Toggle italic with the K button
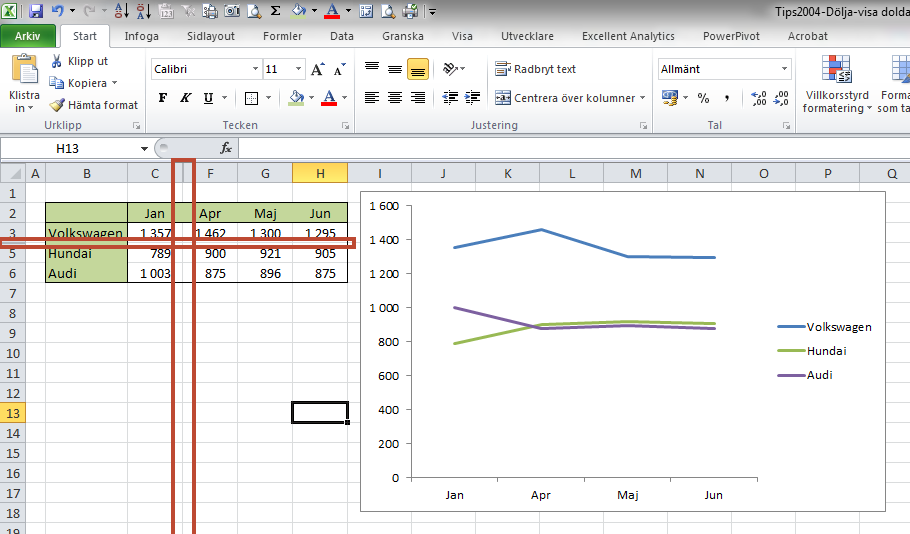The width and height of the screenshot is (910, 534). coord(186,98)
